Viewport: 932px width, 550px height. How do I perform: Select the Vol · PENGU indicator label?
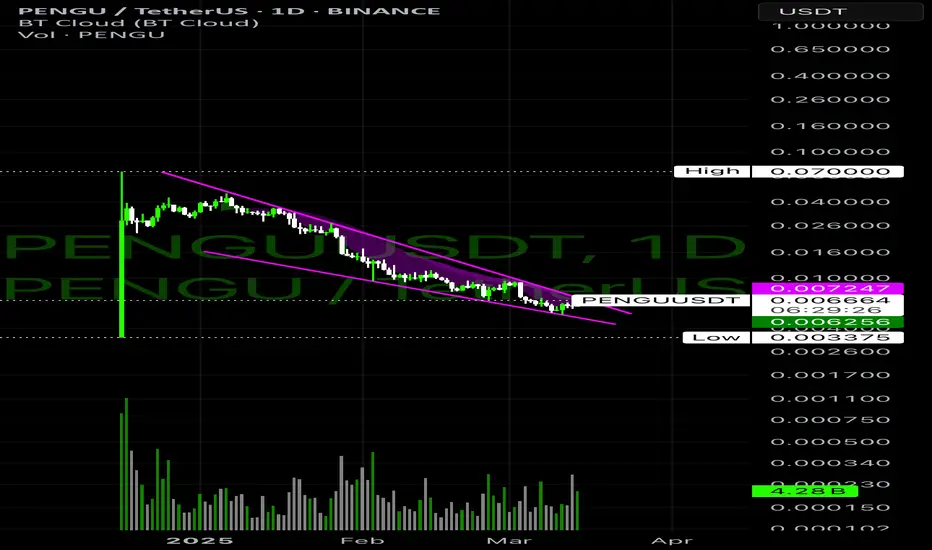click(x=92, y=34)
